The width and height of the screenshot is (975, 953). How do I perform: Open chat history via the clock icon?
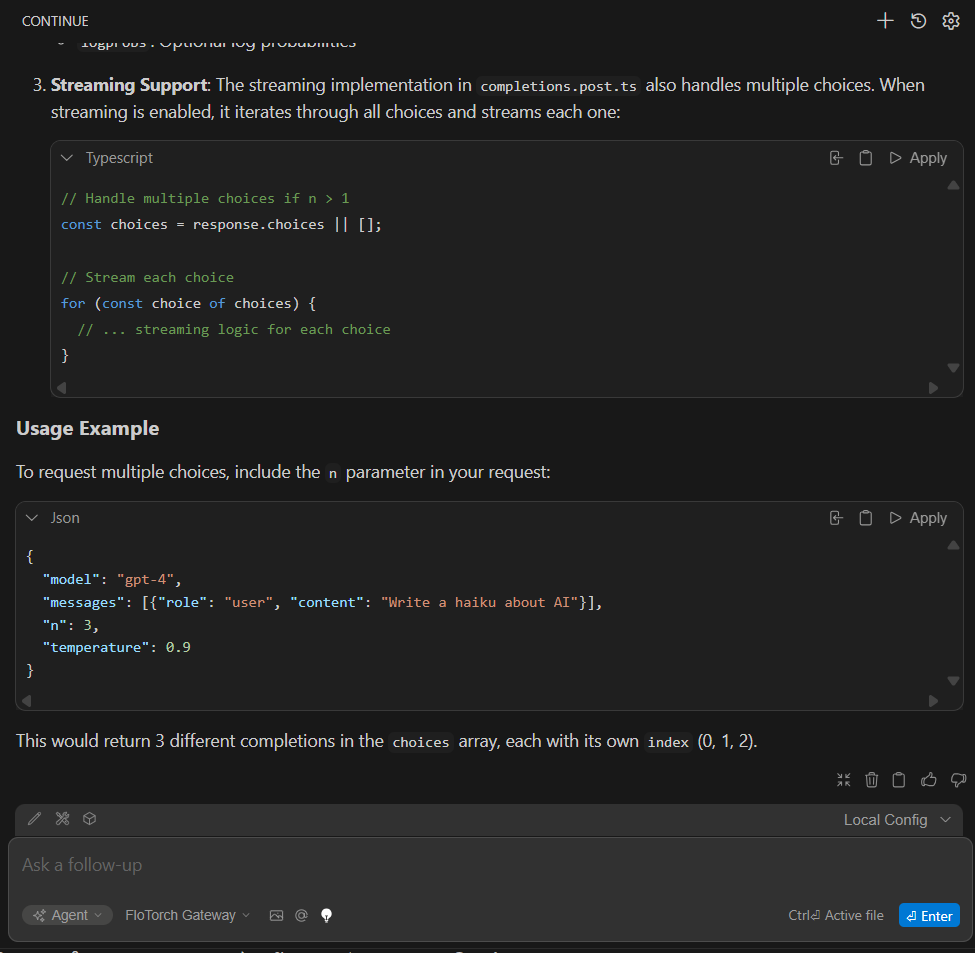(x=918, y=21)
